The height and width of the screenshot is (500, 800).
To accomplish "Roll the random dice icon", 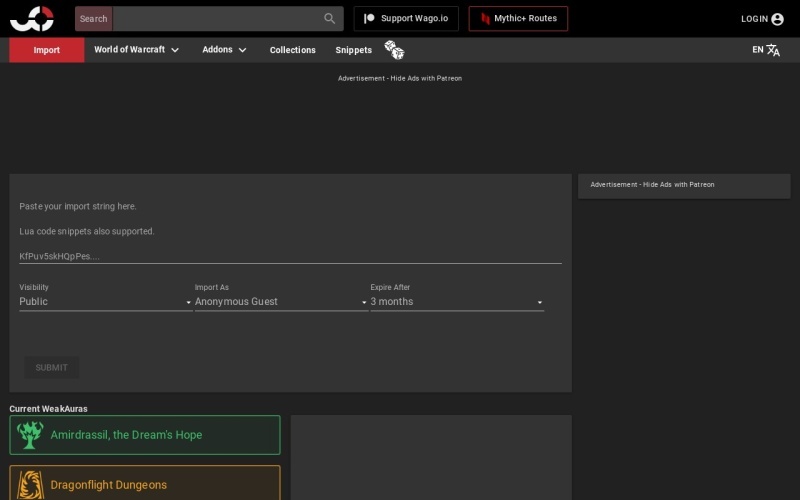I will click(394, 50).
